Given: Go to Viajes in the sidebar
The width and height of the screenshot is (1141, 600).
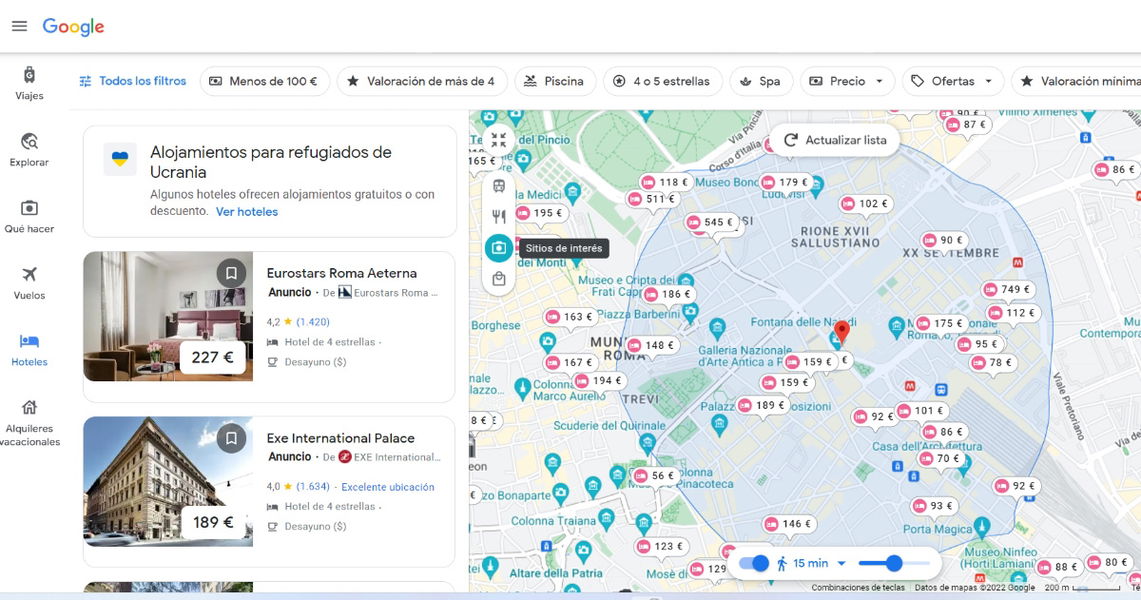Looking at the screenshot, I should [x=29, y=83].
